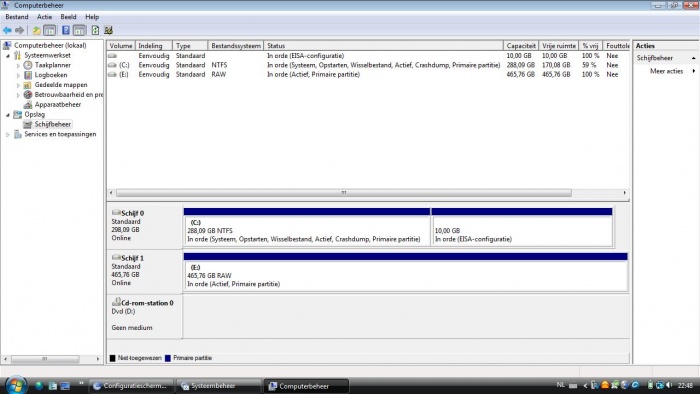Click the taskbar clock showing 22:48
Screen dimensions: 700x394
[685, 386]
